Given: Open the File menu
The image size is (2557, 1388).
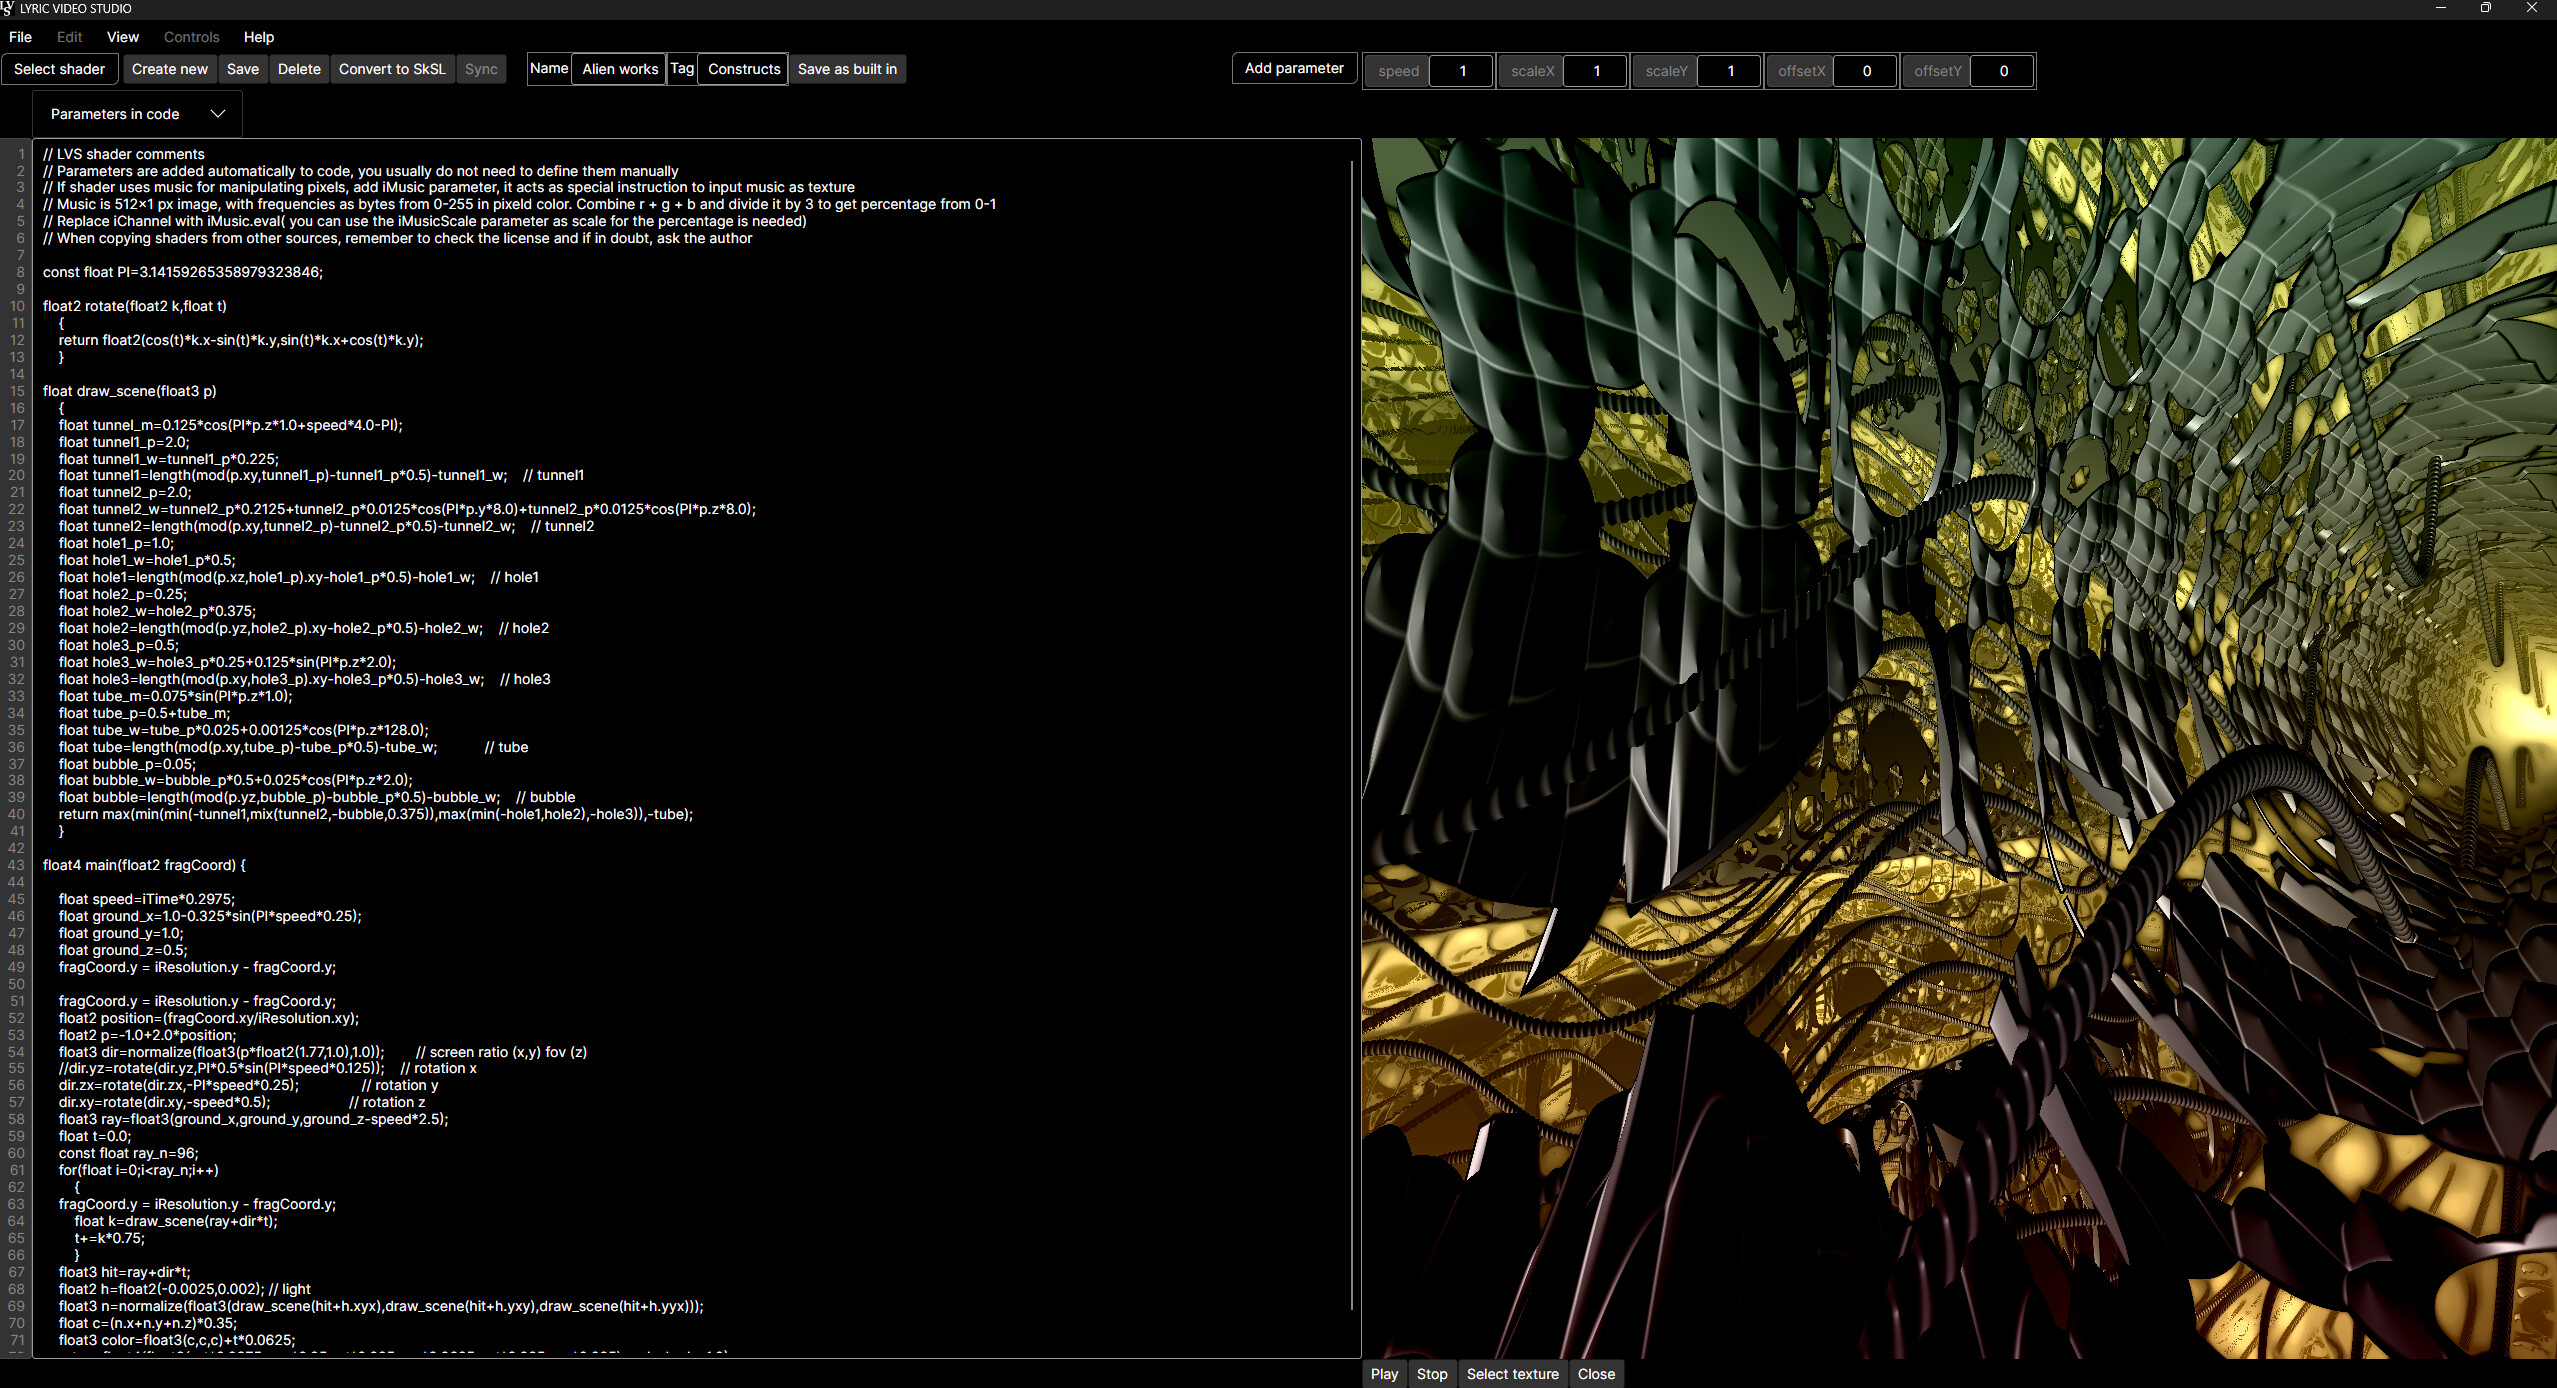Looking at the screenshot, I should pos(20,37).
